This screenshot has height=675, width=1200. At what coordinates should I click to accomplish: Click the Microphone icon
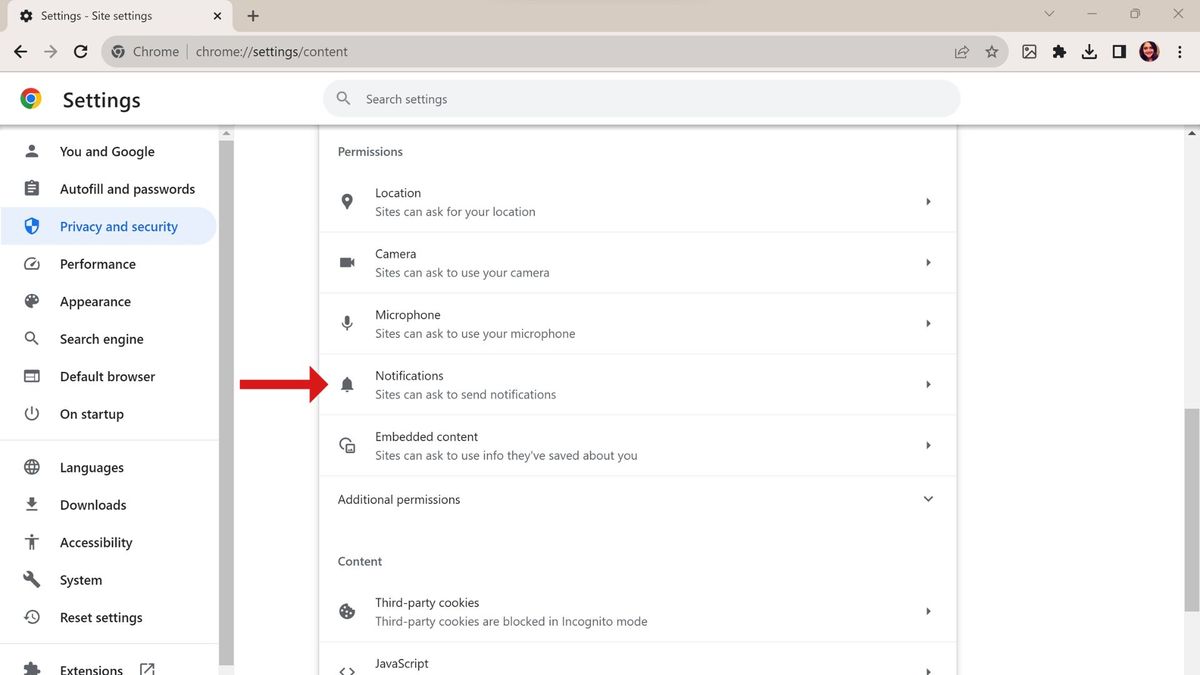click(347, 323)
